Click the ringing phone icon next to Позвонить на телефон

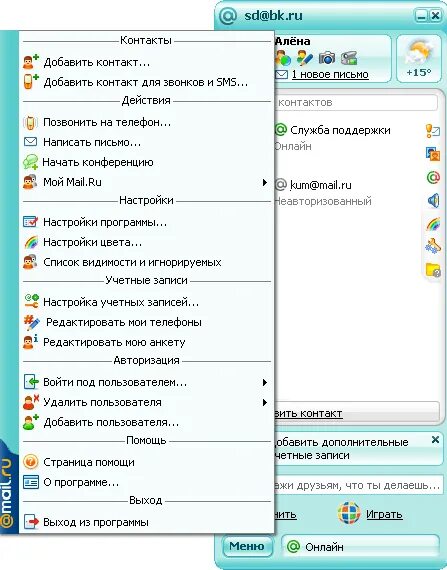30,122
